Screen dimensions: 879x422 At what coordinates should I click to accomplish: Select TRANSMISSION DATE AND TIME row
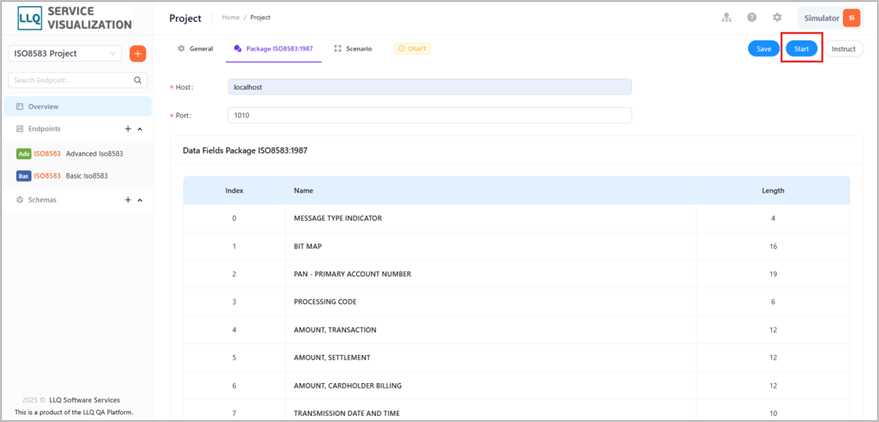pyautogui.click(x=516, y=411)
